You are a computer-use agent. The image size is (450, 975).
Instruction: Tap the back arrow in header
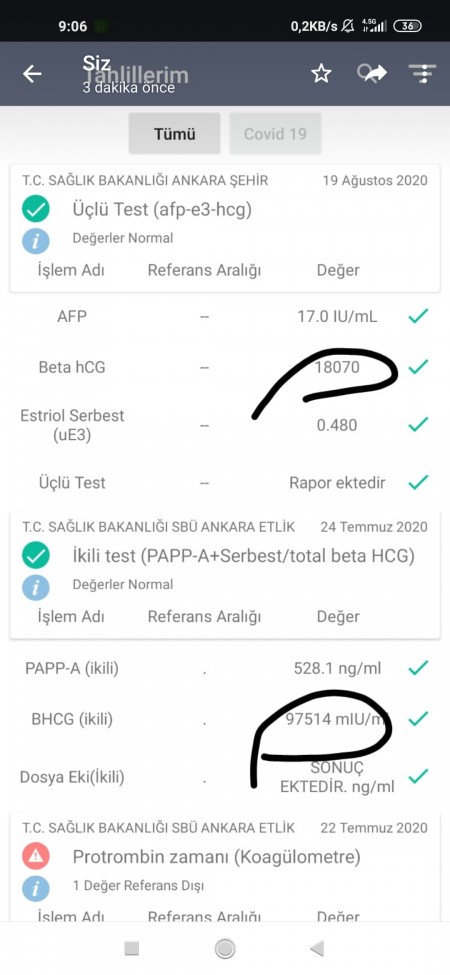point(32,74)
